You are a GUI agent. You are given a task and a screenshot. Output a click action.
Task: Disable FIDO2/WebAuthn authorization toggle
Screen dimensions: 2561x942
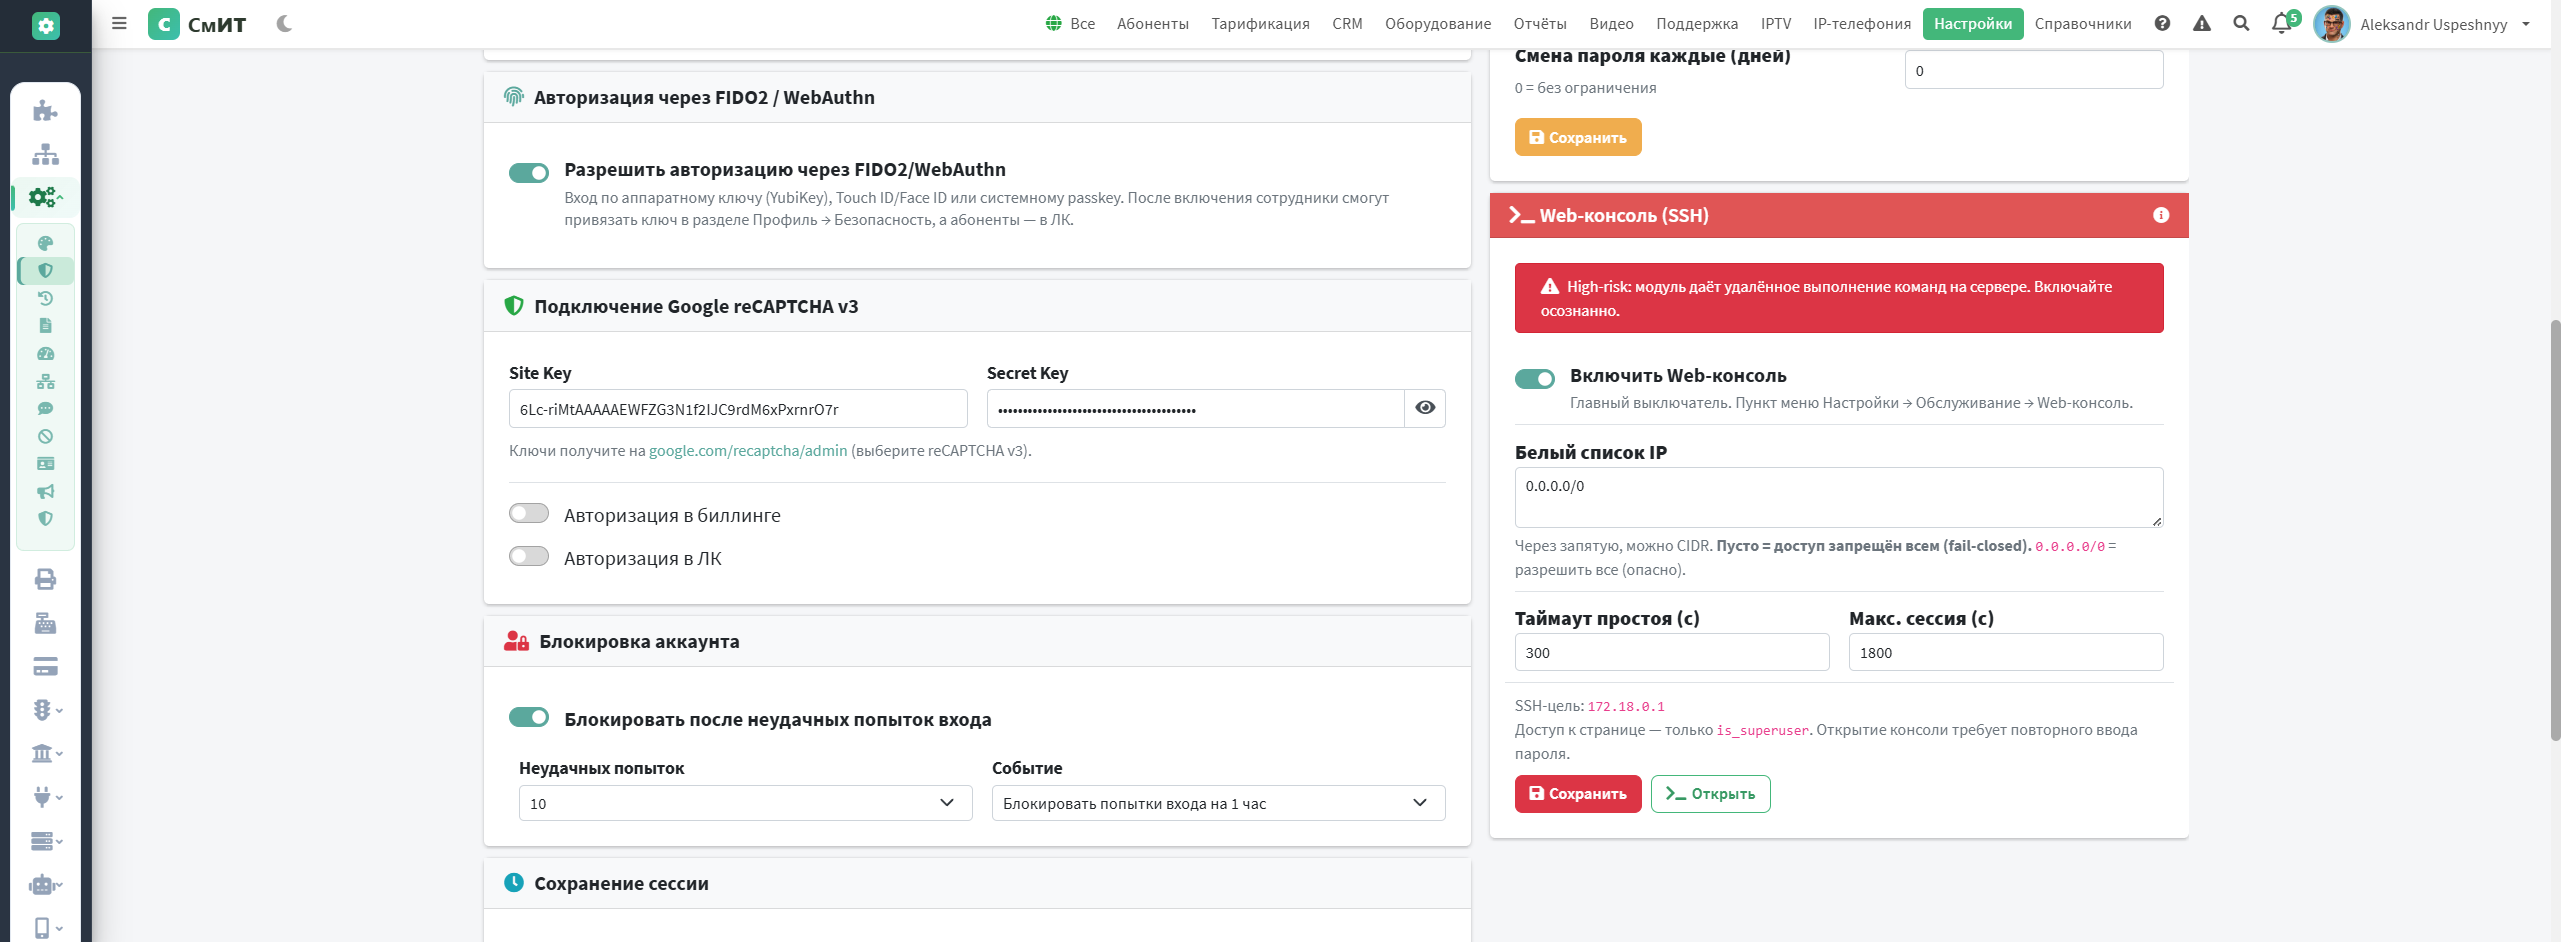529,173
